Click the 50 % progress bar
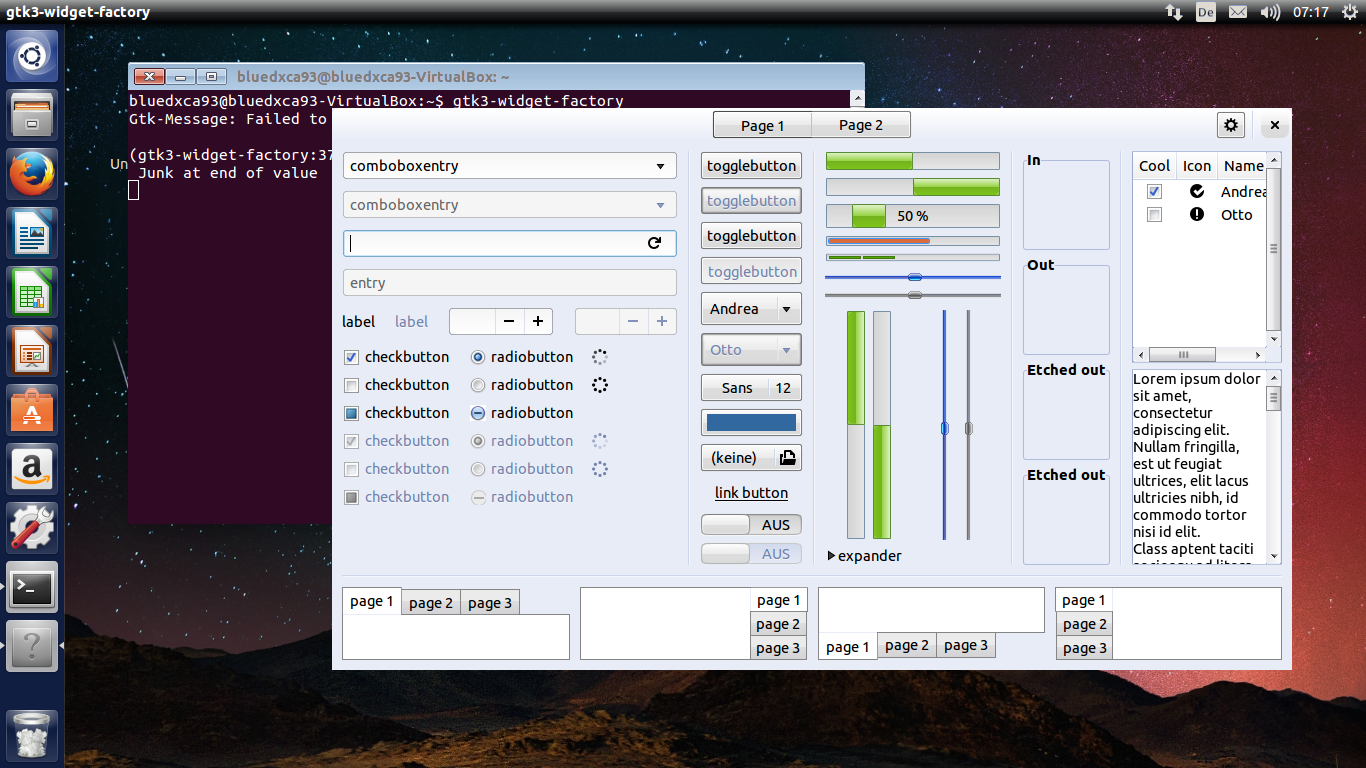Viewport: 1366px width, 768px height. click(912, 216)
